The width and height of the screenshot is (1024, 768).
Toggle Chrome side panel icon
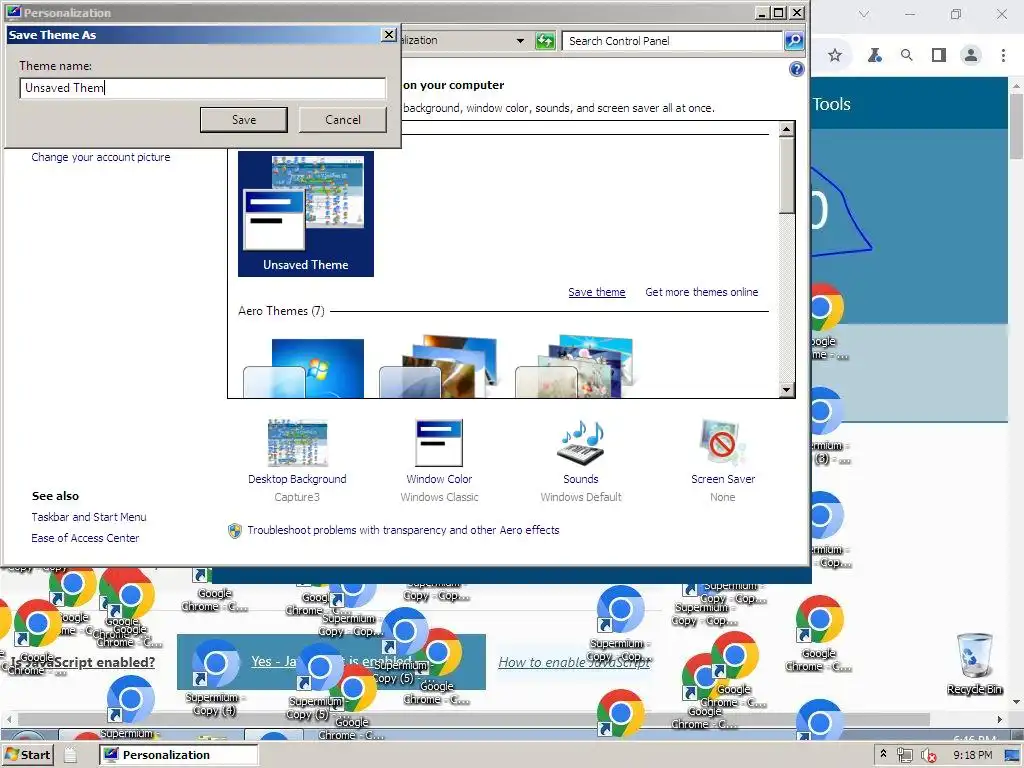(938, 56)
